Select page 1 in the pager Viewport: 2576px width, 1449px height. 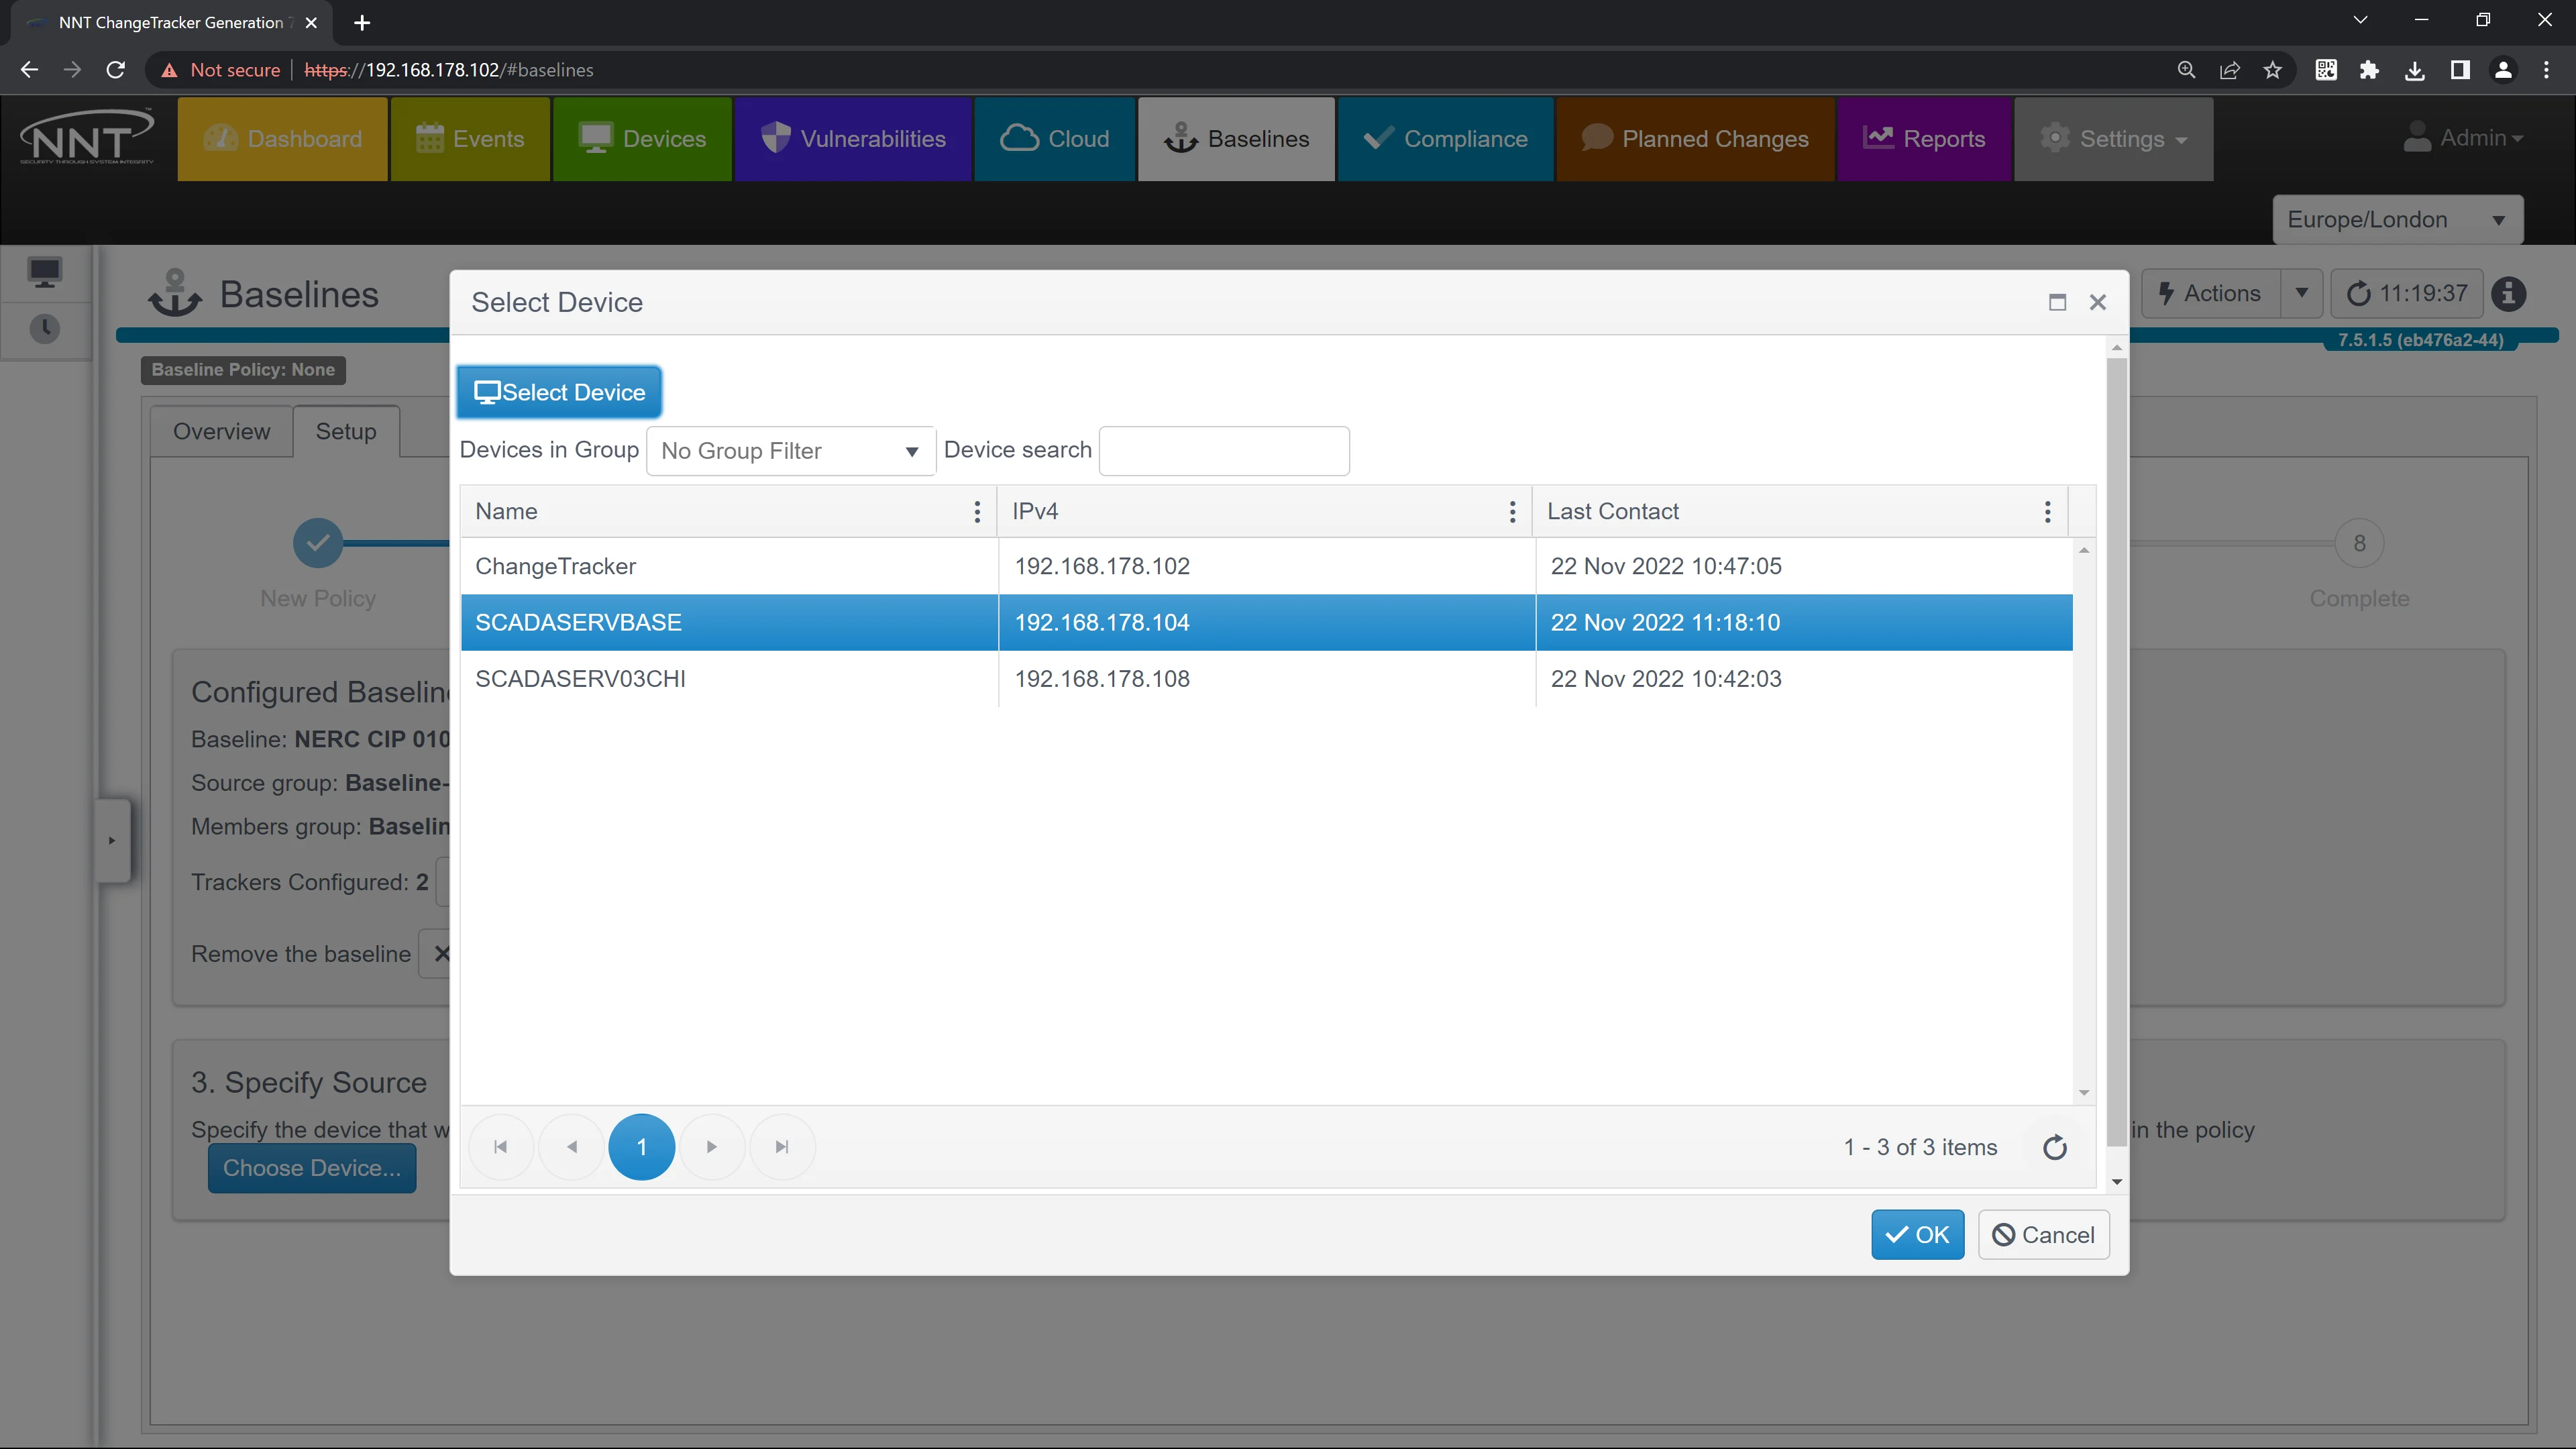click(642, 1147)
